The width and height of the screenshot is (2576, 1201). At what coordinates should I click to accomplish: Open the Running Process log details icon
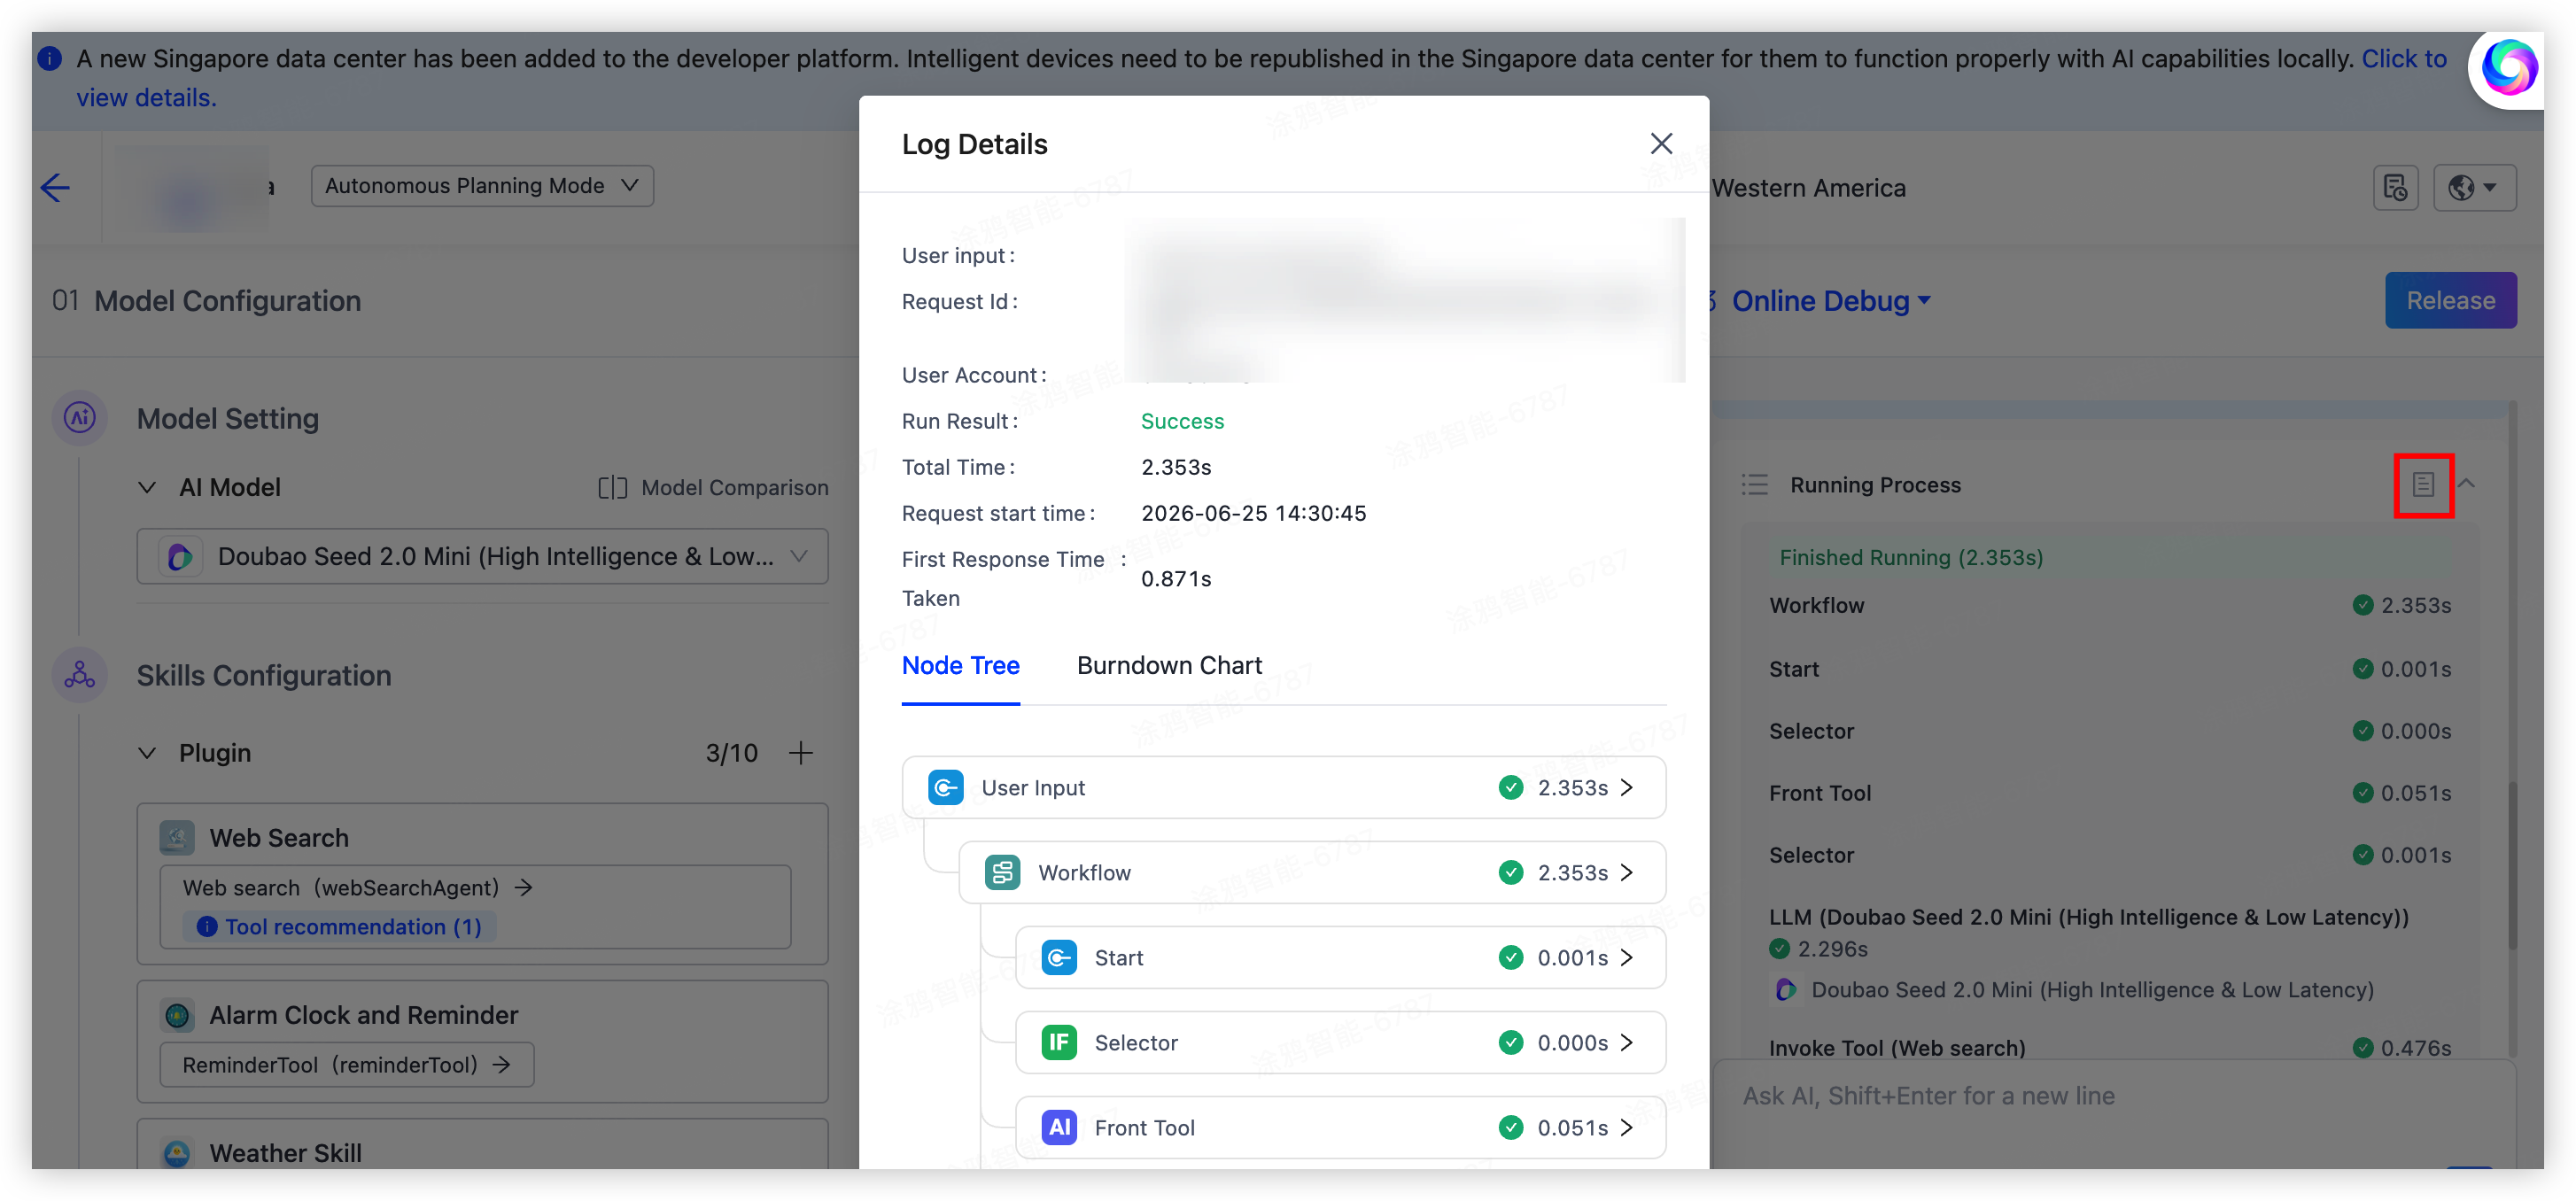click(2422, 484)
